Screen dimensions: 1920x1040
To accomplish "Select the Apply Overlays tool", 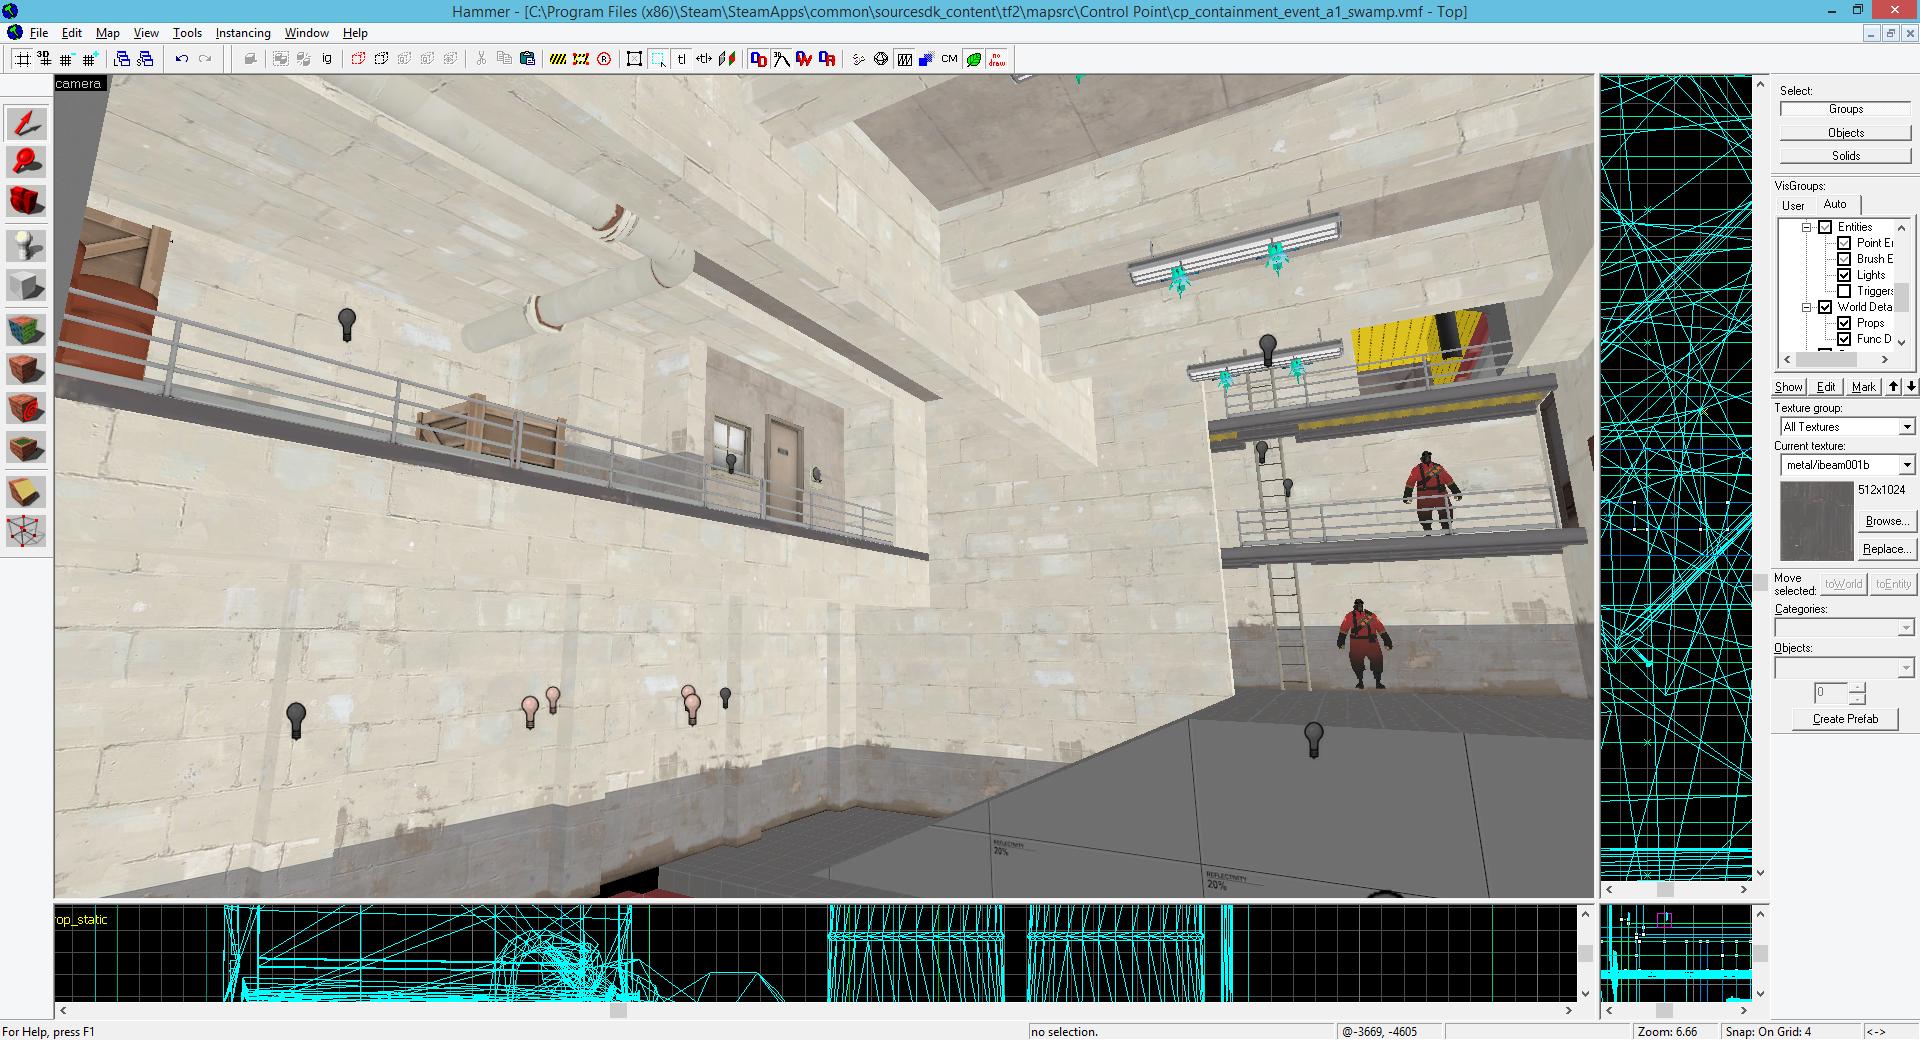I will [26, 446].
